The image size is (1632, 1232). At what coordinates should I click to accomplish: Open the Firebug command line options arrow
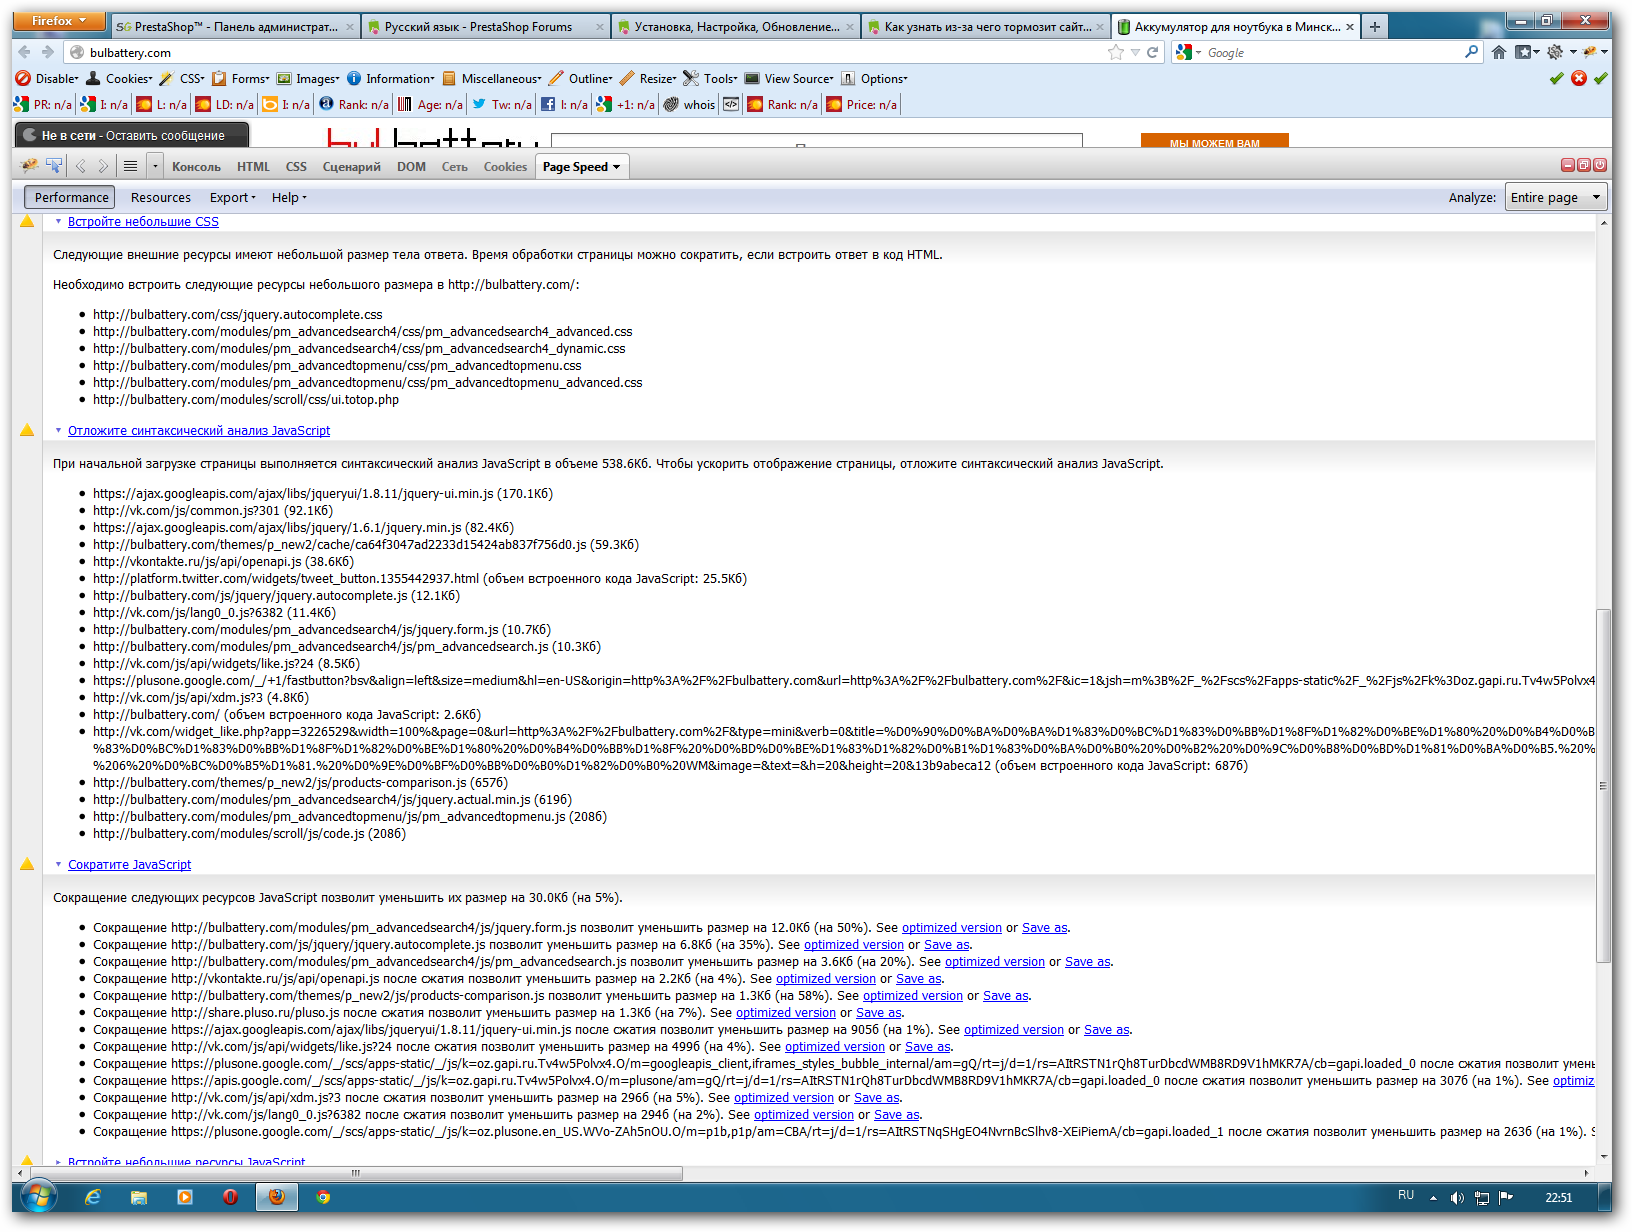point(154,166)
